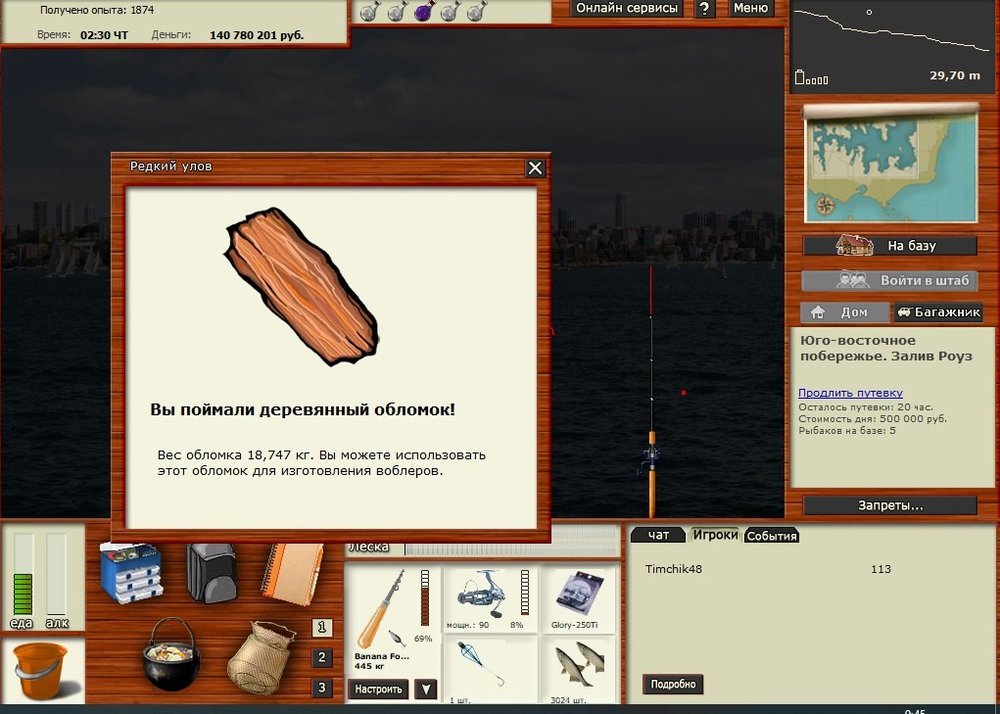
Task: Open the tackle box icon
Action: point(131,572)
